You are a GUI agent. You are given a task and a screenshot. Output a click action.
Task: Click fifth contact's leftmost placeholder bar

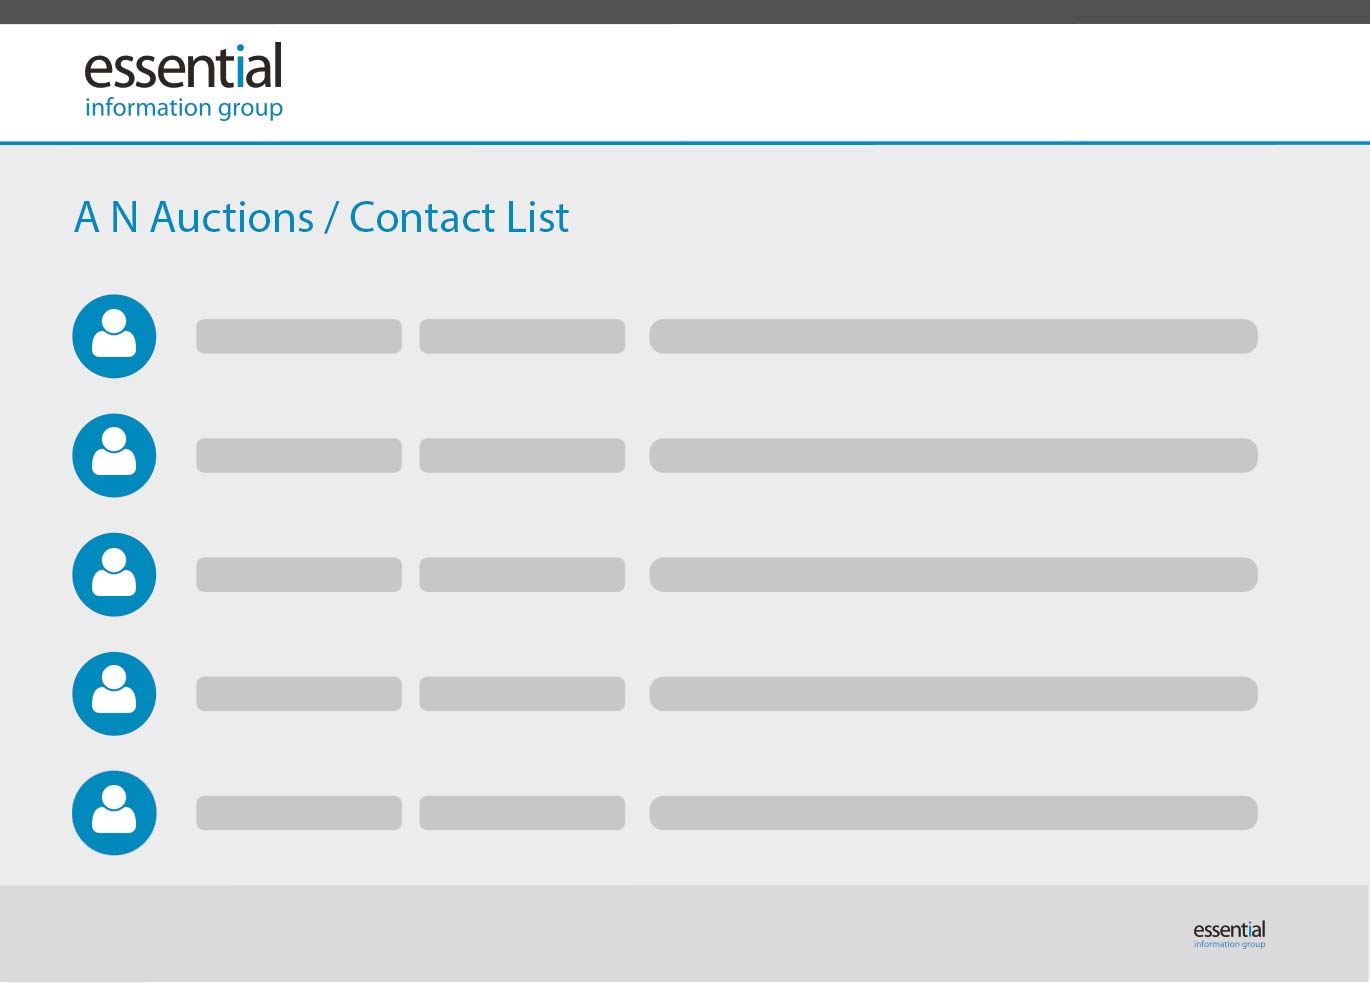pos(299,813)
